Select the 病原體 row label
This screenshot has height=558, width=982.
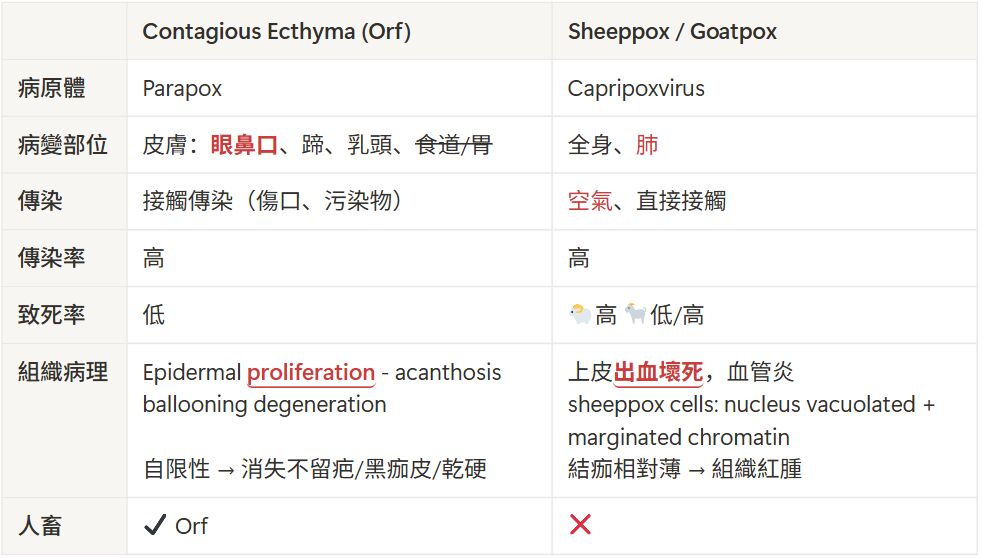52,89
